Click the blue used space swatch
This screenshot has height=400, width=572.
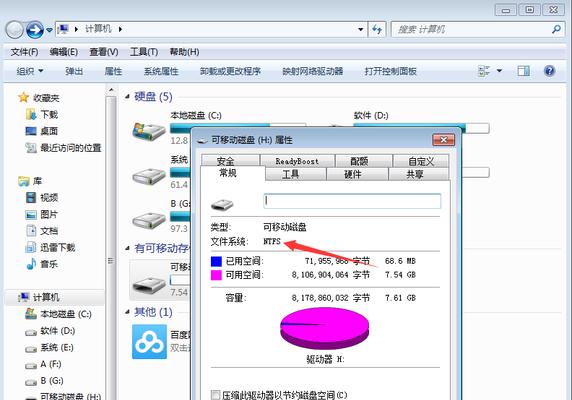pos(216,261)
